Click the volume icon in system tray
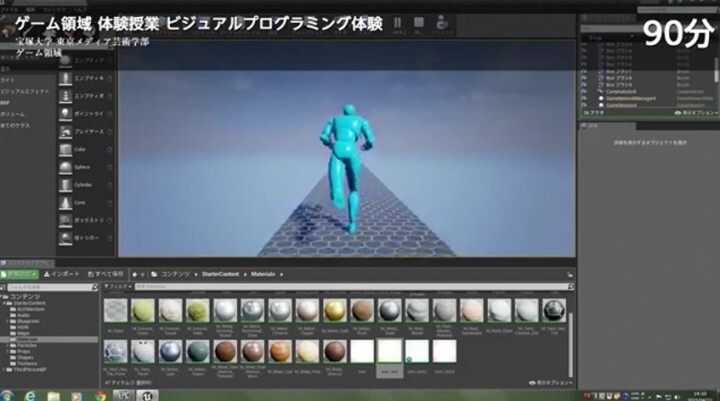 pyautogui.click(x=677, y=397)
